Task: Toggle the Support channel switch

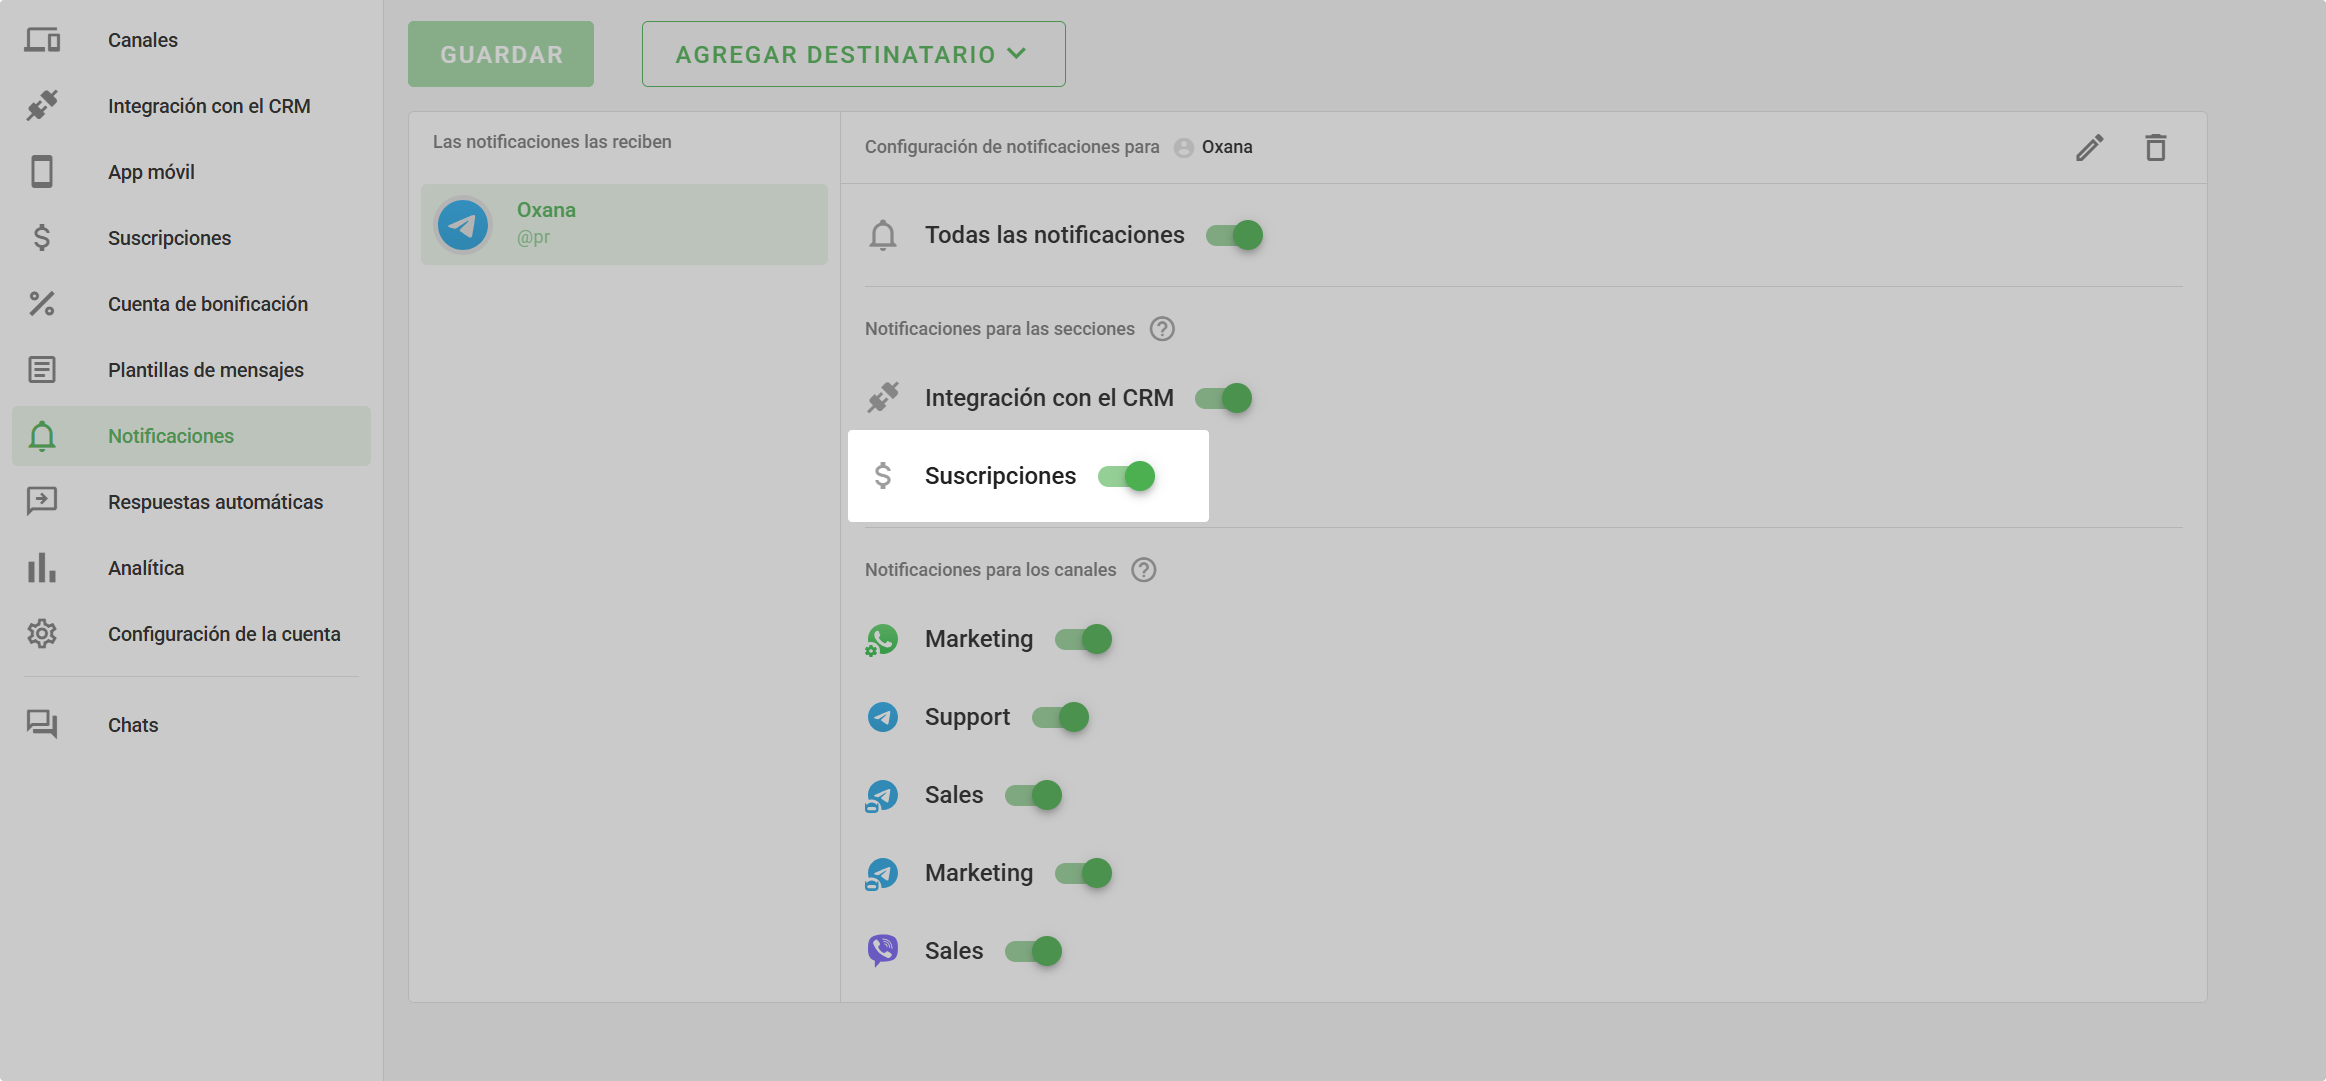Action: point(1061,717)
